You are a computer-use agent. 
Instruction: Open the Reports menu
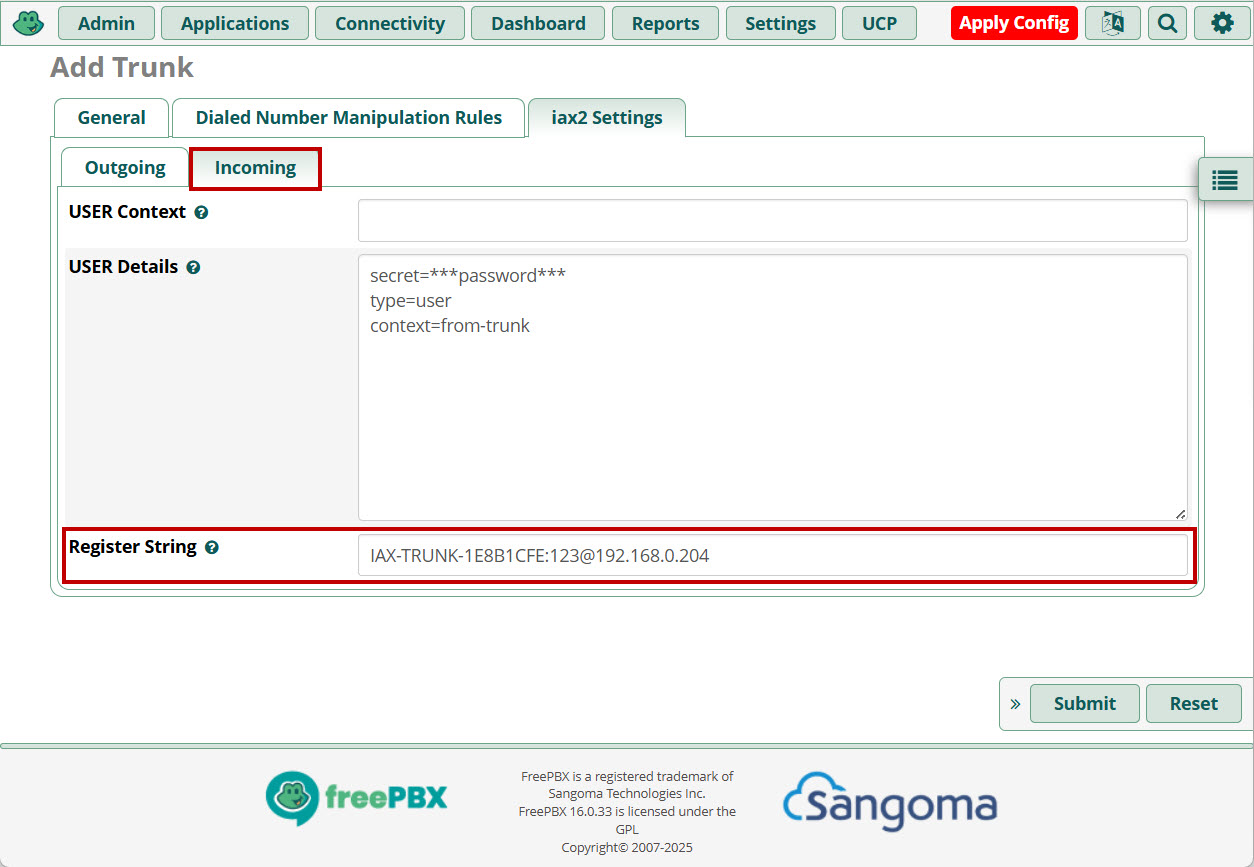pyautogui.click(x=665, y=23)
